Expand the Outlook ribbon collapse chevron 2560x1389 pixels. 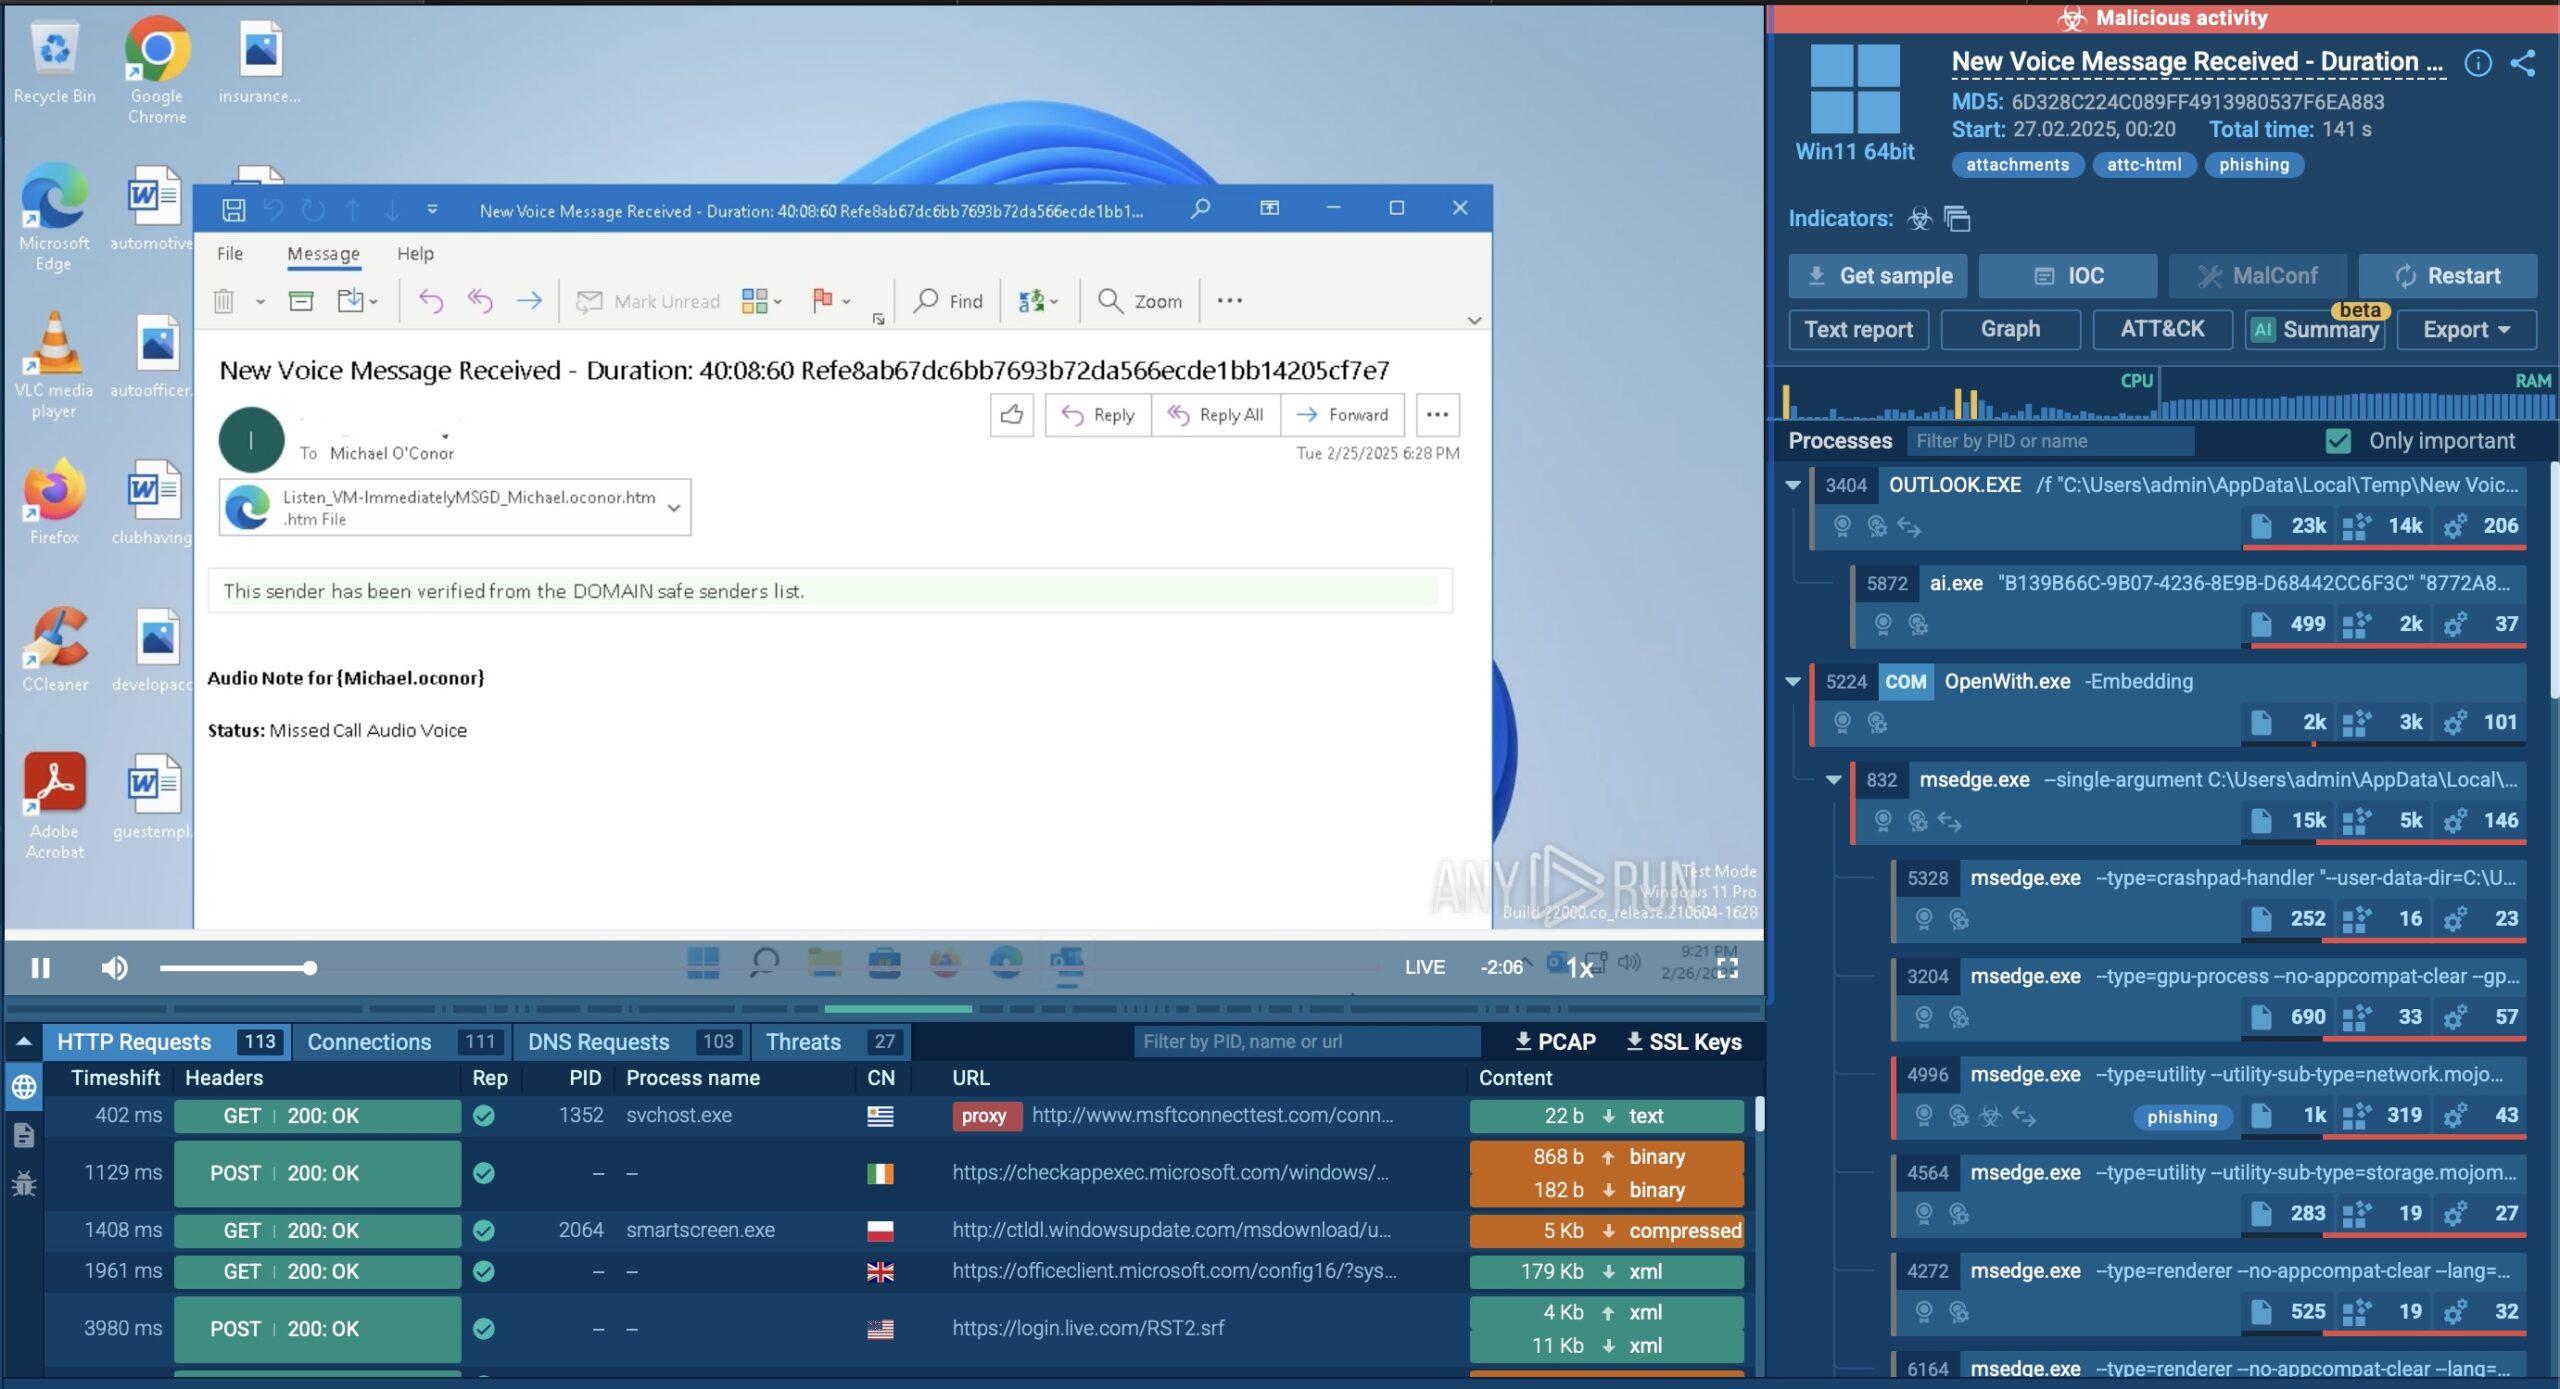(1474, 320)
